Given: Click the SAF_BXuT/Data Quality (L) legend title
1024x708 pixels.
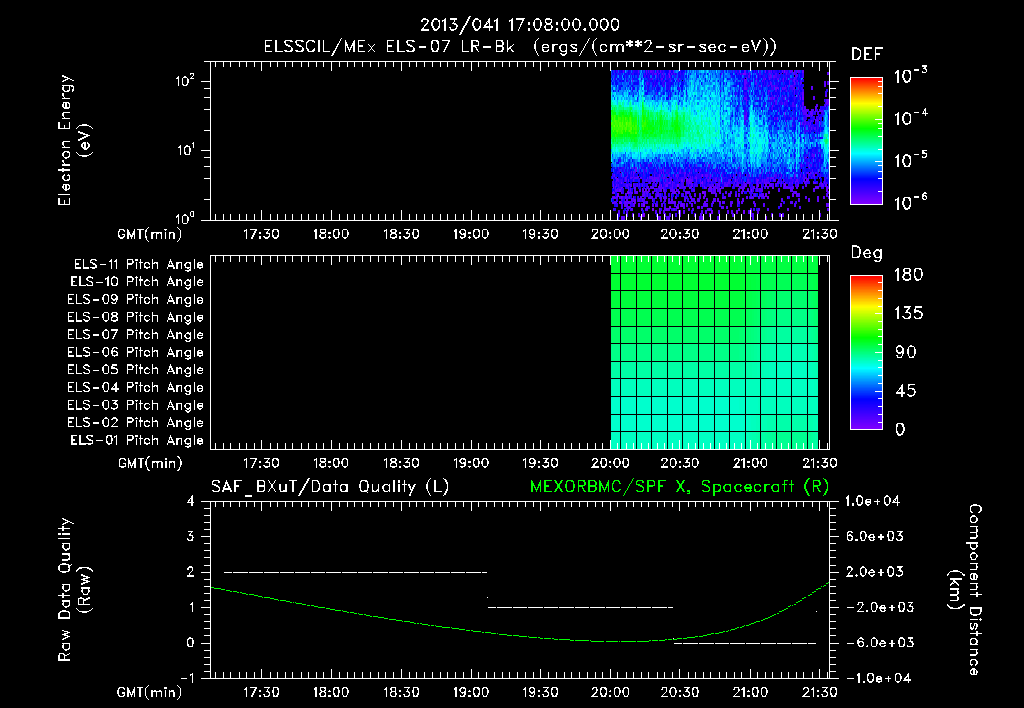Looking at the screenshot, I should (330, 487).
